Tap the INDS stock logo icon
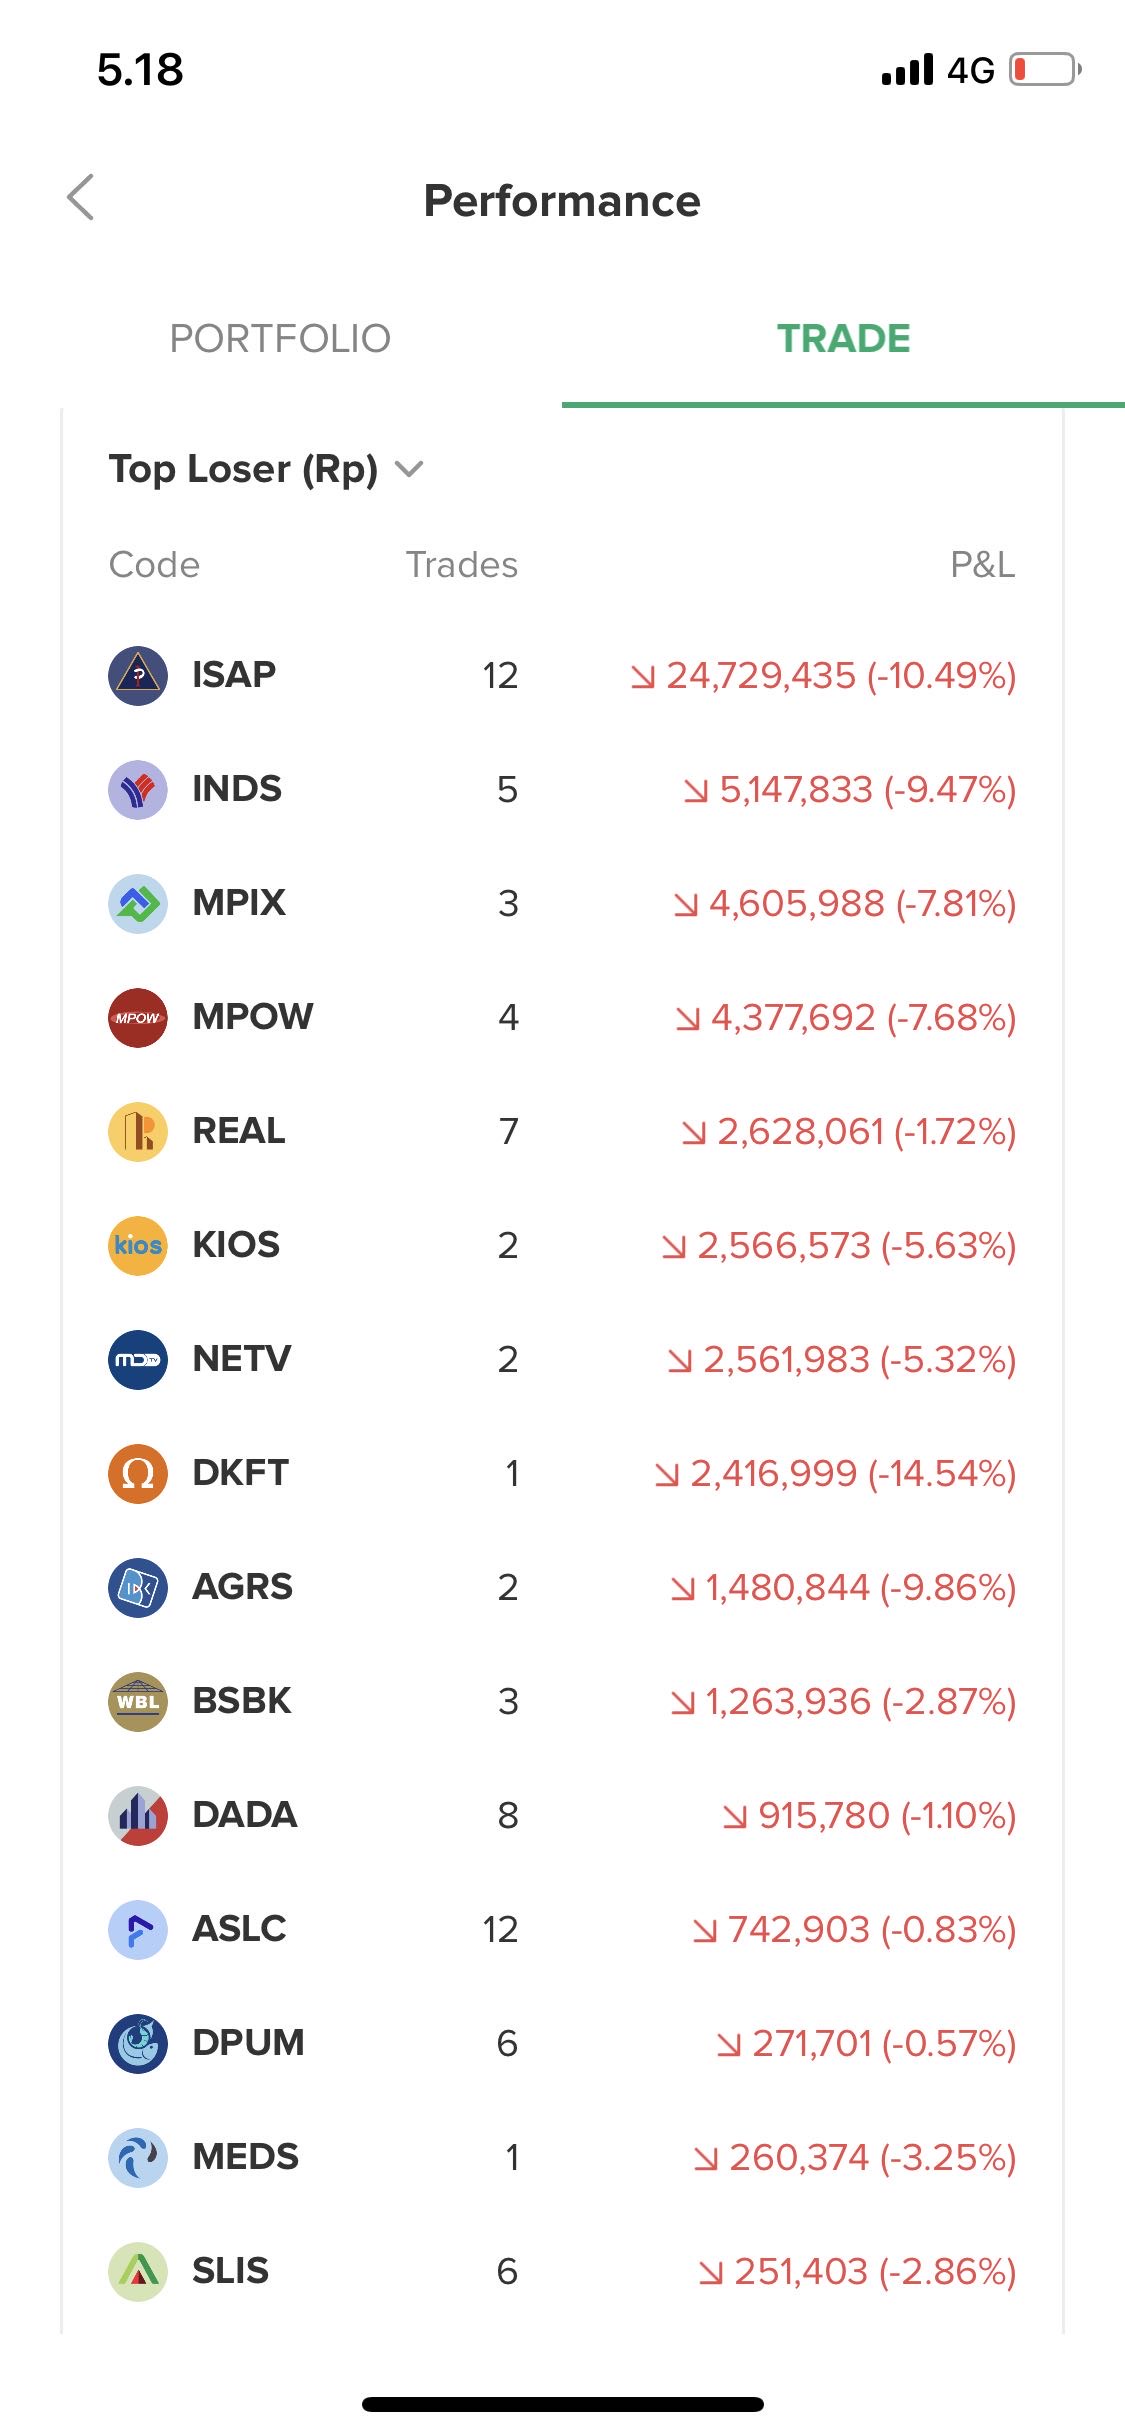 (x=137, y=790)
